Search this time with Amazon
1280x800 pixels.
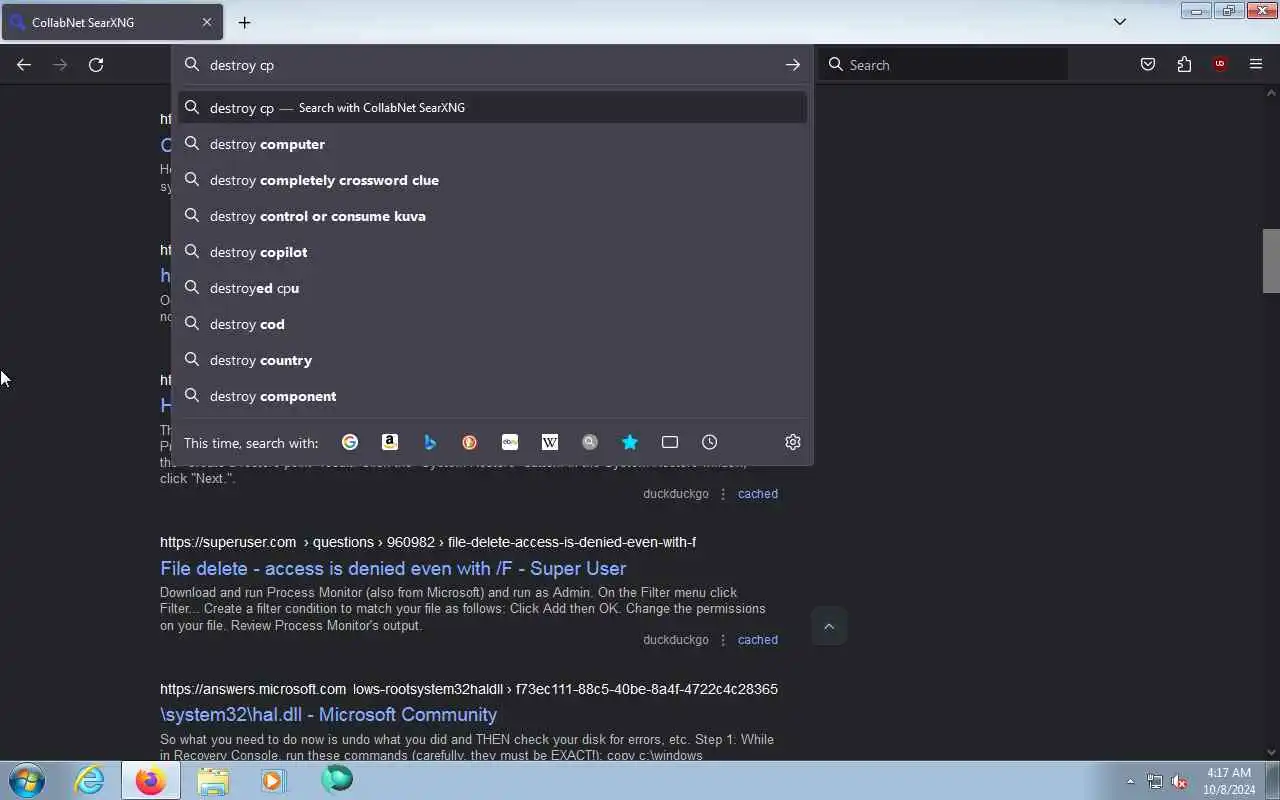390,442
